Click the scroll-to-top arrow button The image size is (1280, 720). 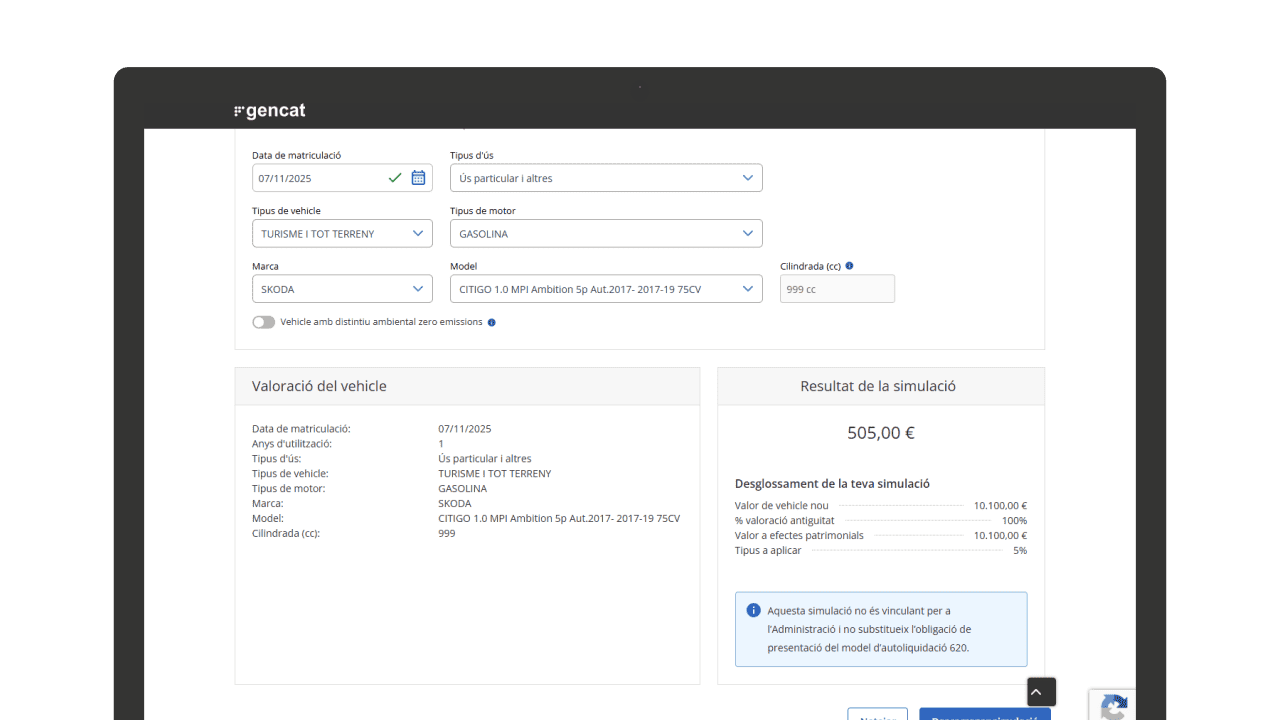coord(1040,692)
